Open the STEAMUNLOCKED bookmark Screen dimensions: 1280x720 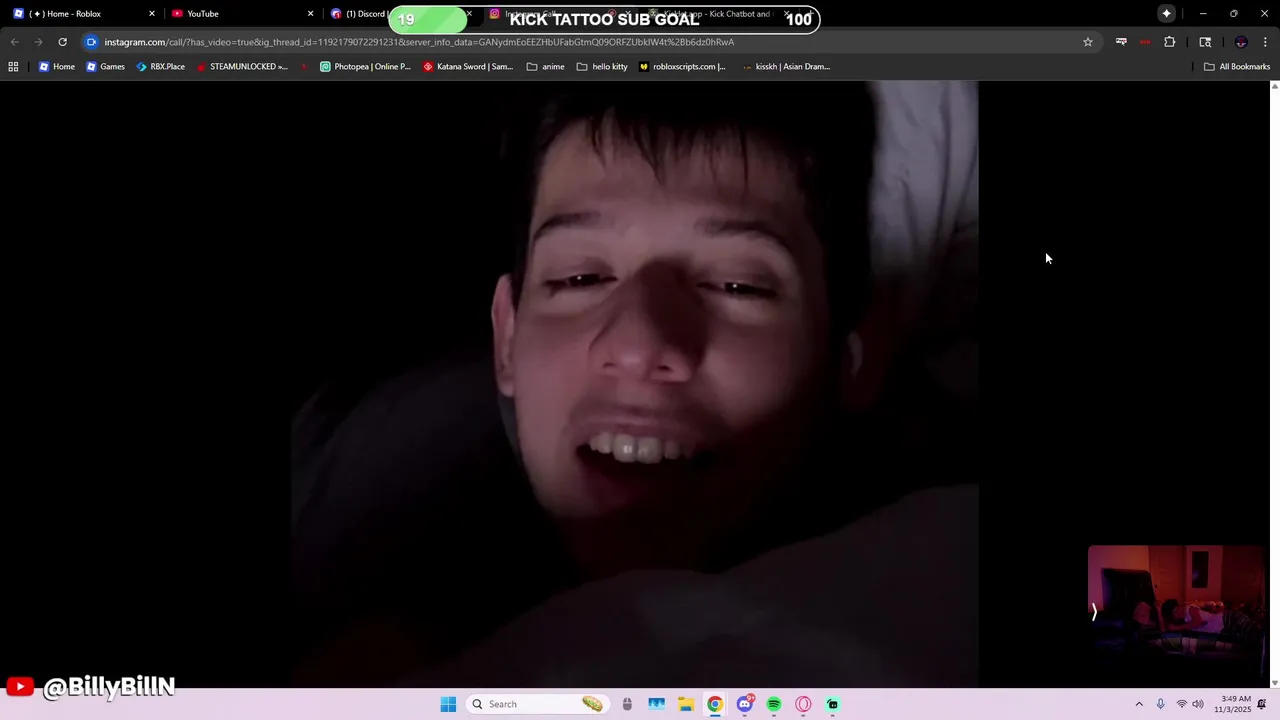coord(242,67)
